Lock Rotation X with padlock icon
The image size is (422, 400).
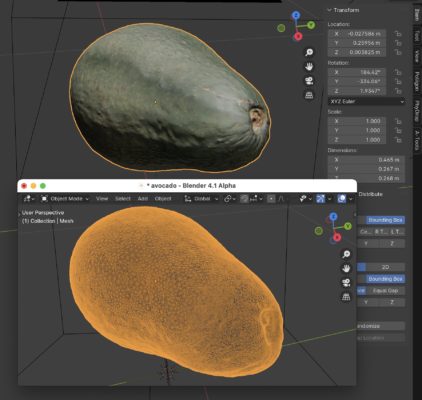click(398, 72)
